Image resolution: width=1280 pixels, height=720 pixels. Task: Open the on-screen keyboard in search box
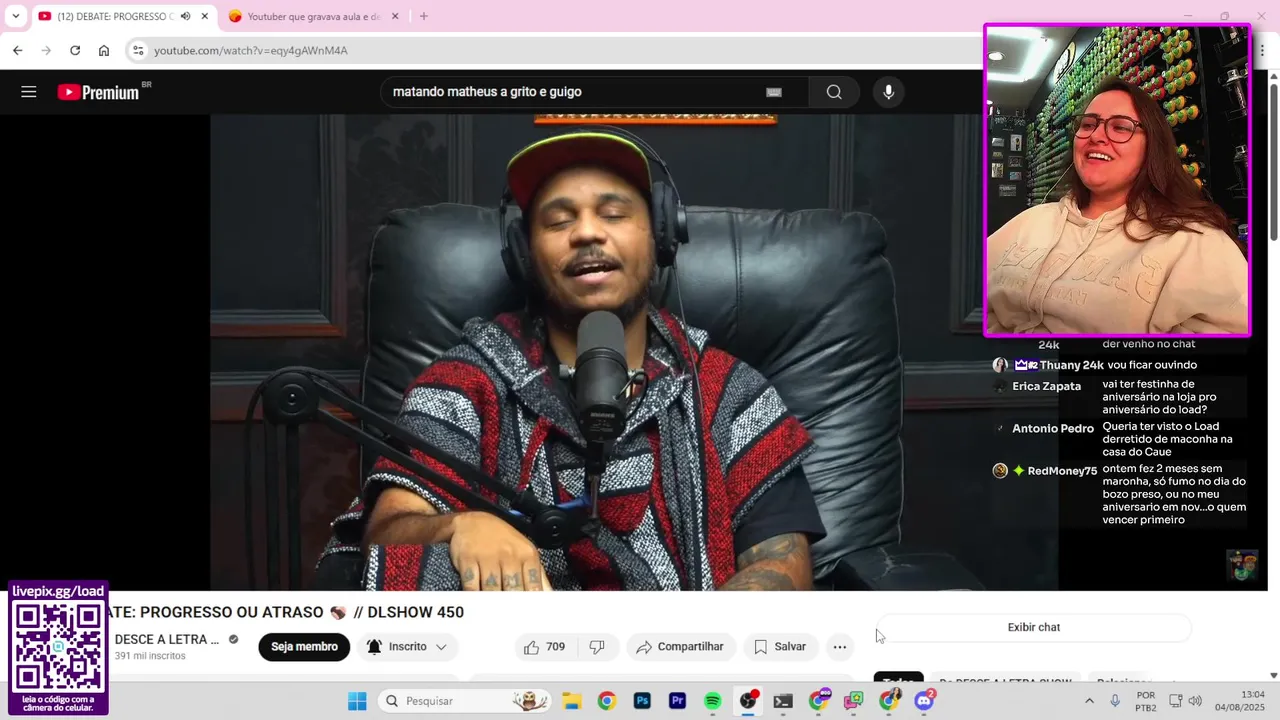[x=774, y=92]
